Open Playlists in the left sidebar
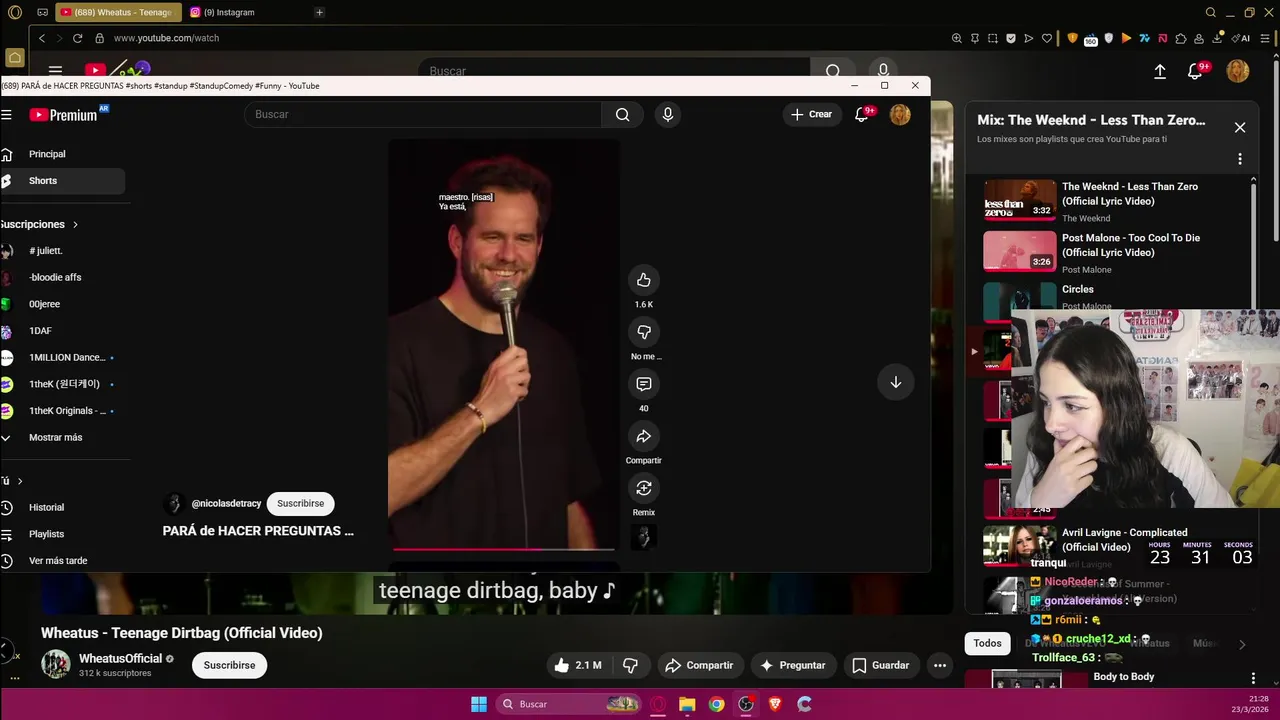The height and width of the screenshot is (720, 1280). (x=46, y=534)
